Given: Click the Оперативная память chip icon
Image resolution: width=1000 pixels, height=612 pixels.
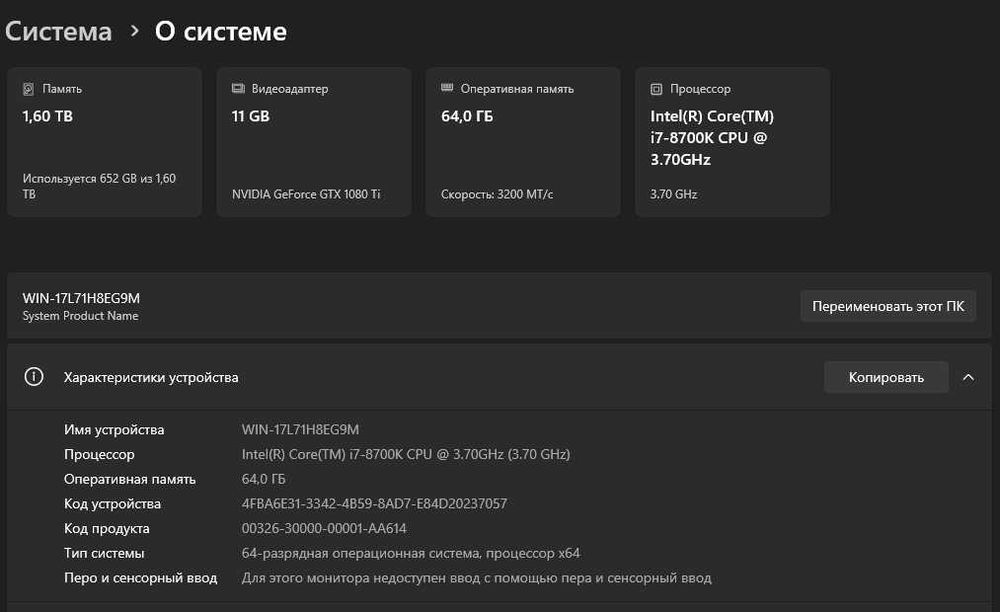Looking at the screenshot, I should click(x=447, y=89).
